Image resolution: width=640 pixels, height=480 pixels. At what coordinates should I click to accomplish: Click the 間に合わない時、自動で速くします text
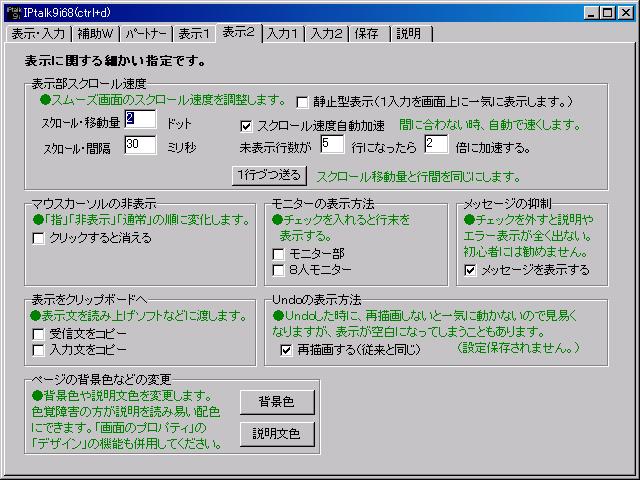pyautogui.click(x=490, y=125)
